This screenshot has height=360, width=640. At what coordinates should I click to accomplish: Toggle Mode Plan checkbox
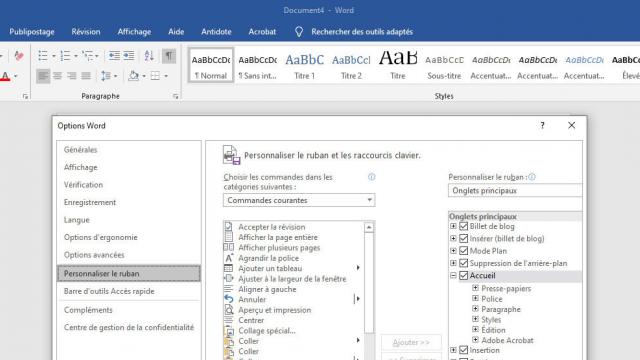click(463, 251)
